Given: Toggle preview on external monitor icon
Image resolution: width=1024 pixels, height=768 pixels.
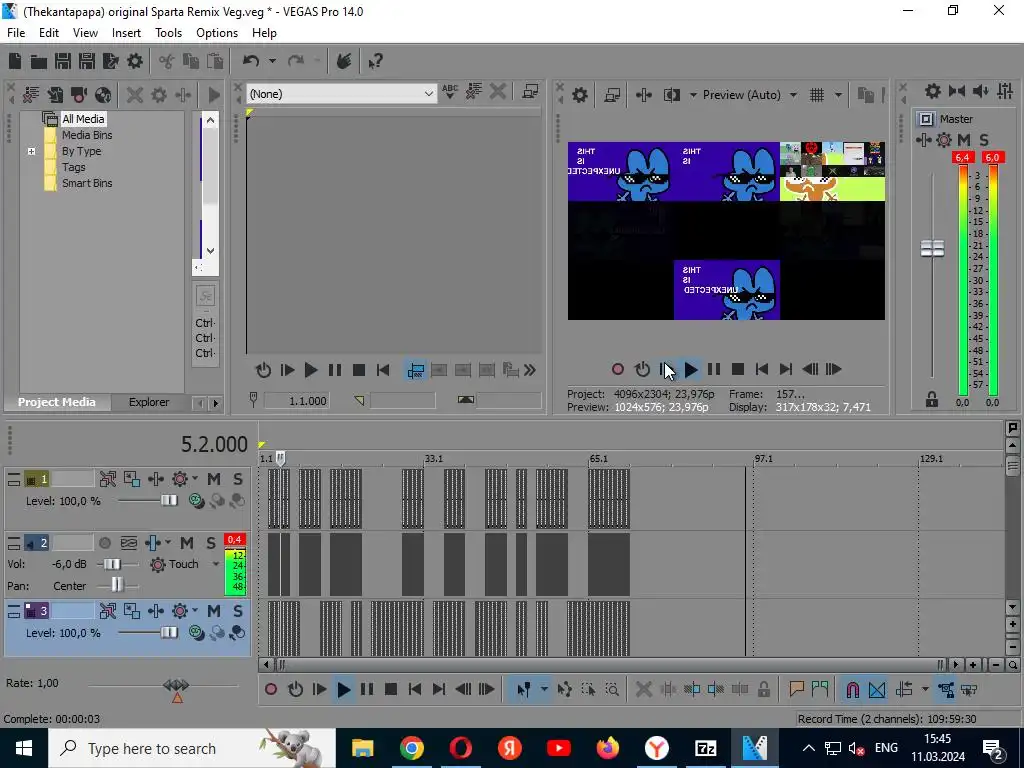Looking at the screenshot, I should pos(612,95).
